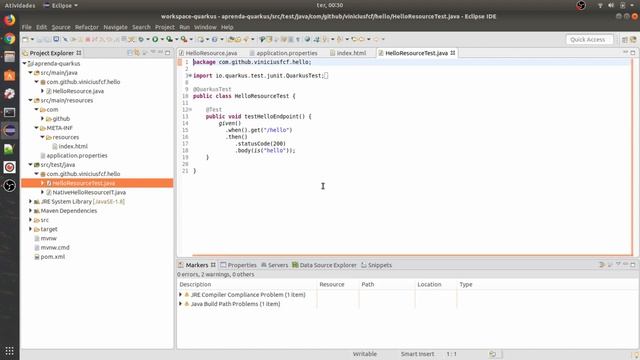Open the Files app in the dock

[9, 57]
